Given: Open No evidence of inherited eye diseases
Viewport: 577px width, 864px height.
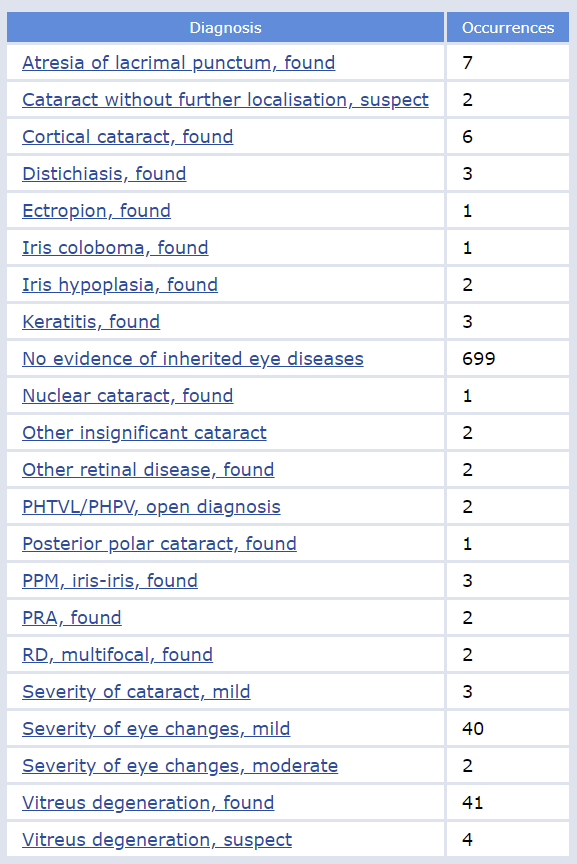Looking at the screenshot, I should click(x=193, y=359).
